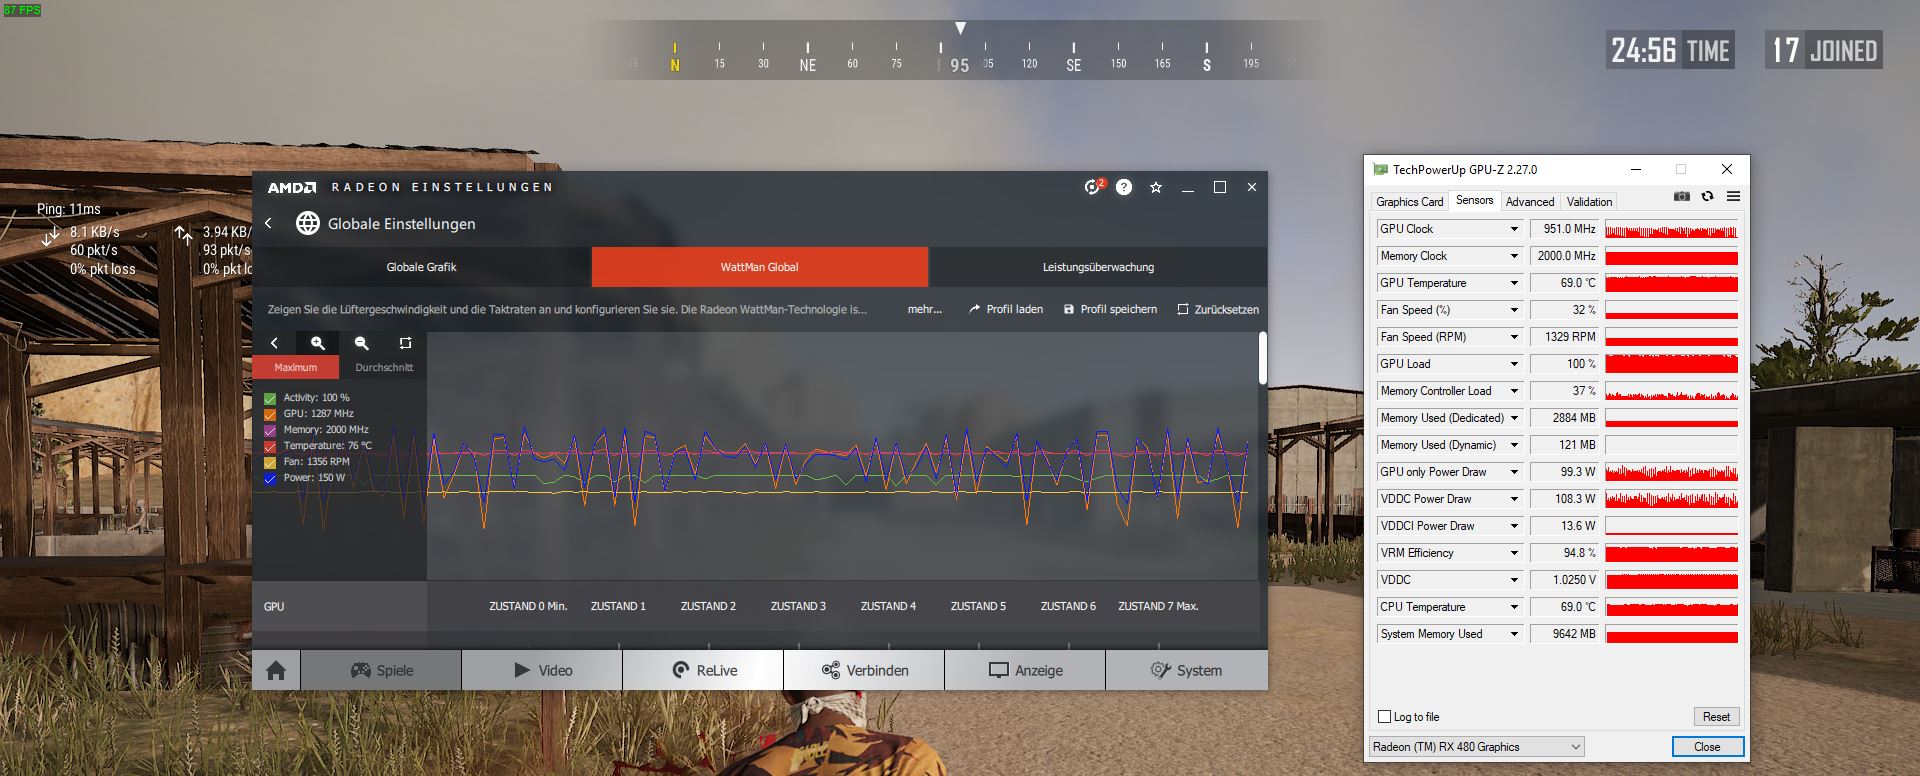Go to Radeon home icon
This screenshot has width=1920, height=776.
[276, 670]
